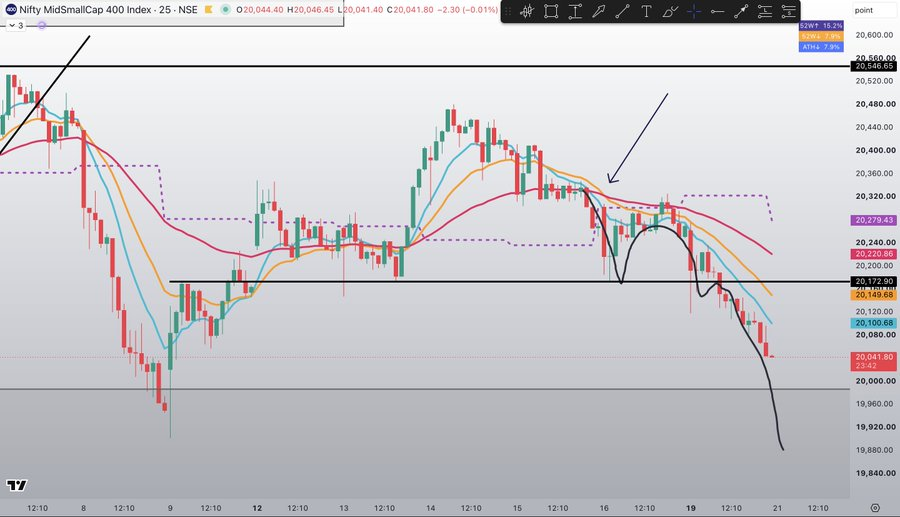
Task: Click the 20,400.00 price axis value
Action: pyautogui.click(x=875, y=150)
